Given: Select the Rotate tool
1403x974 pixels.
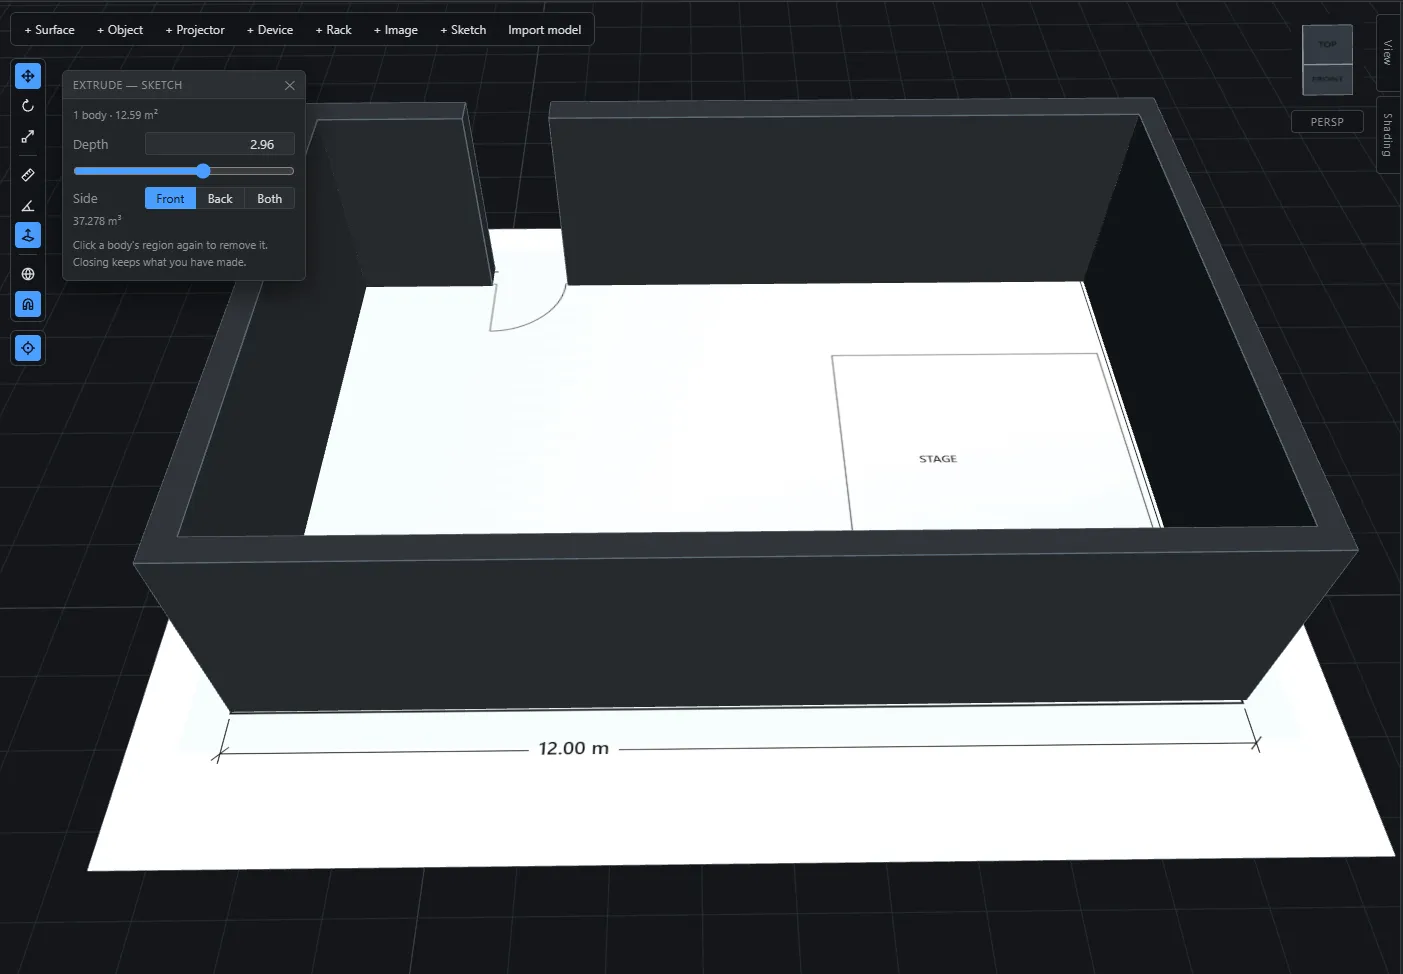Looking at the screenshot, I should 28,106.
